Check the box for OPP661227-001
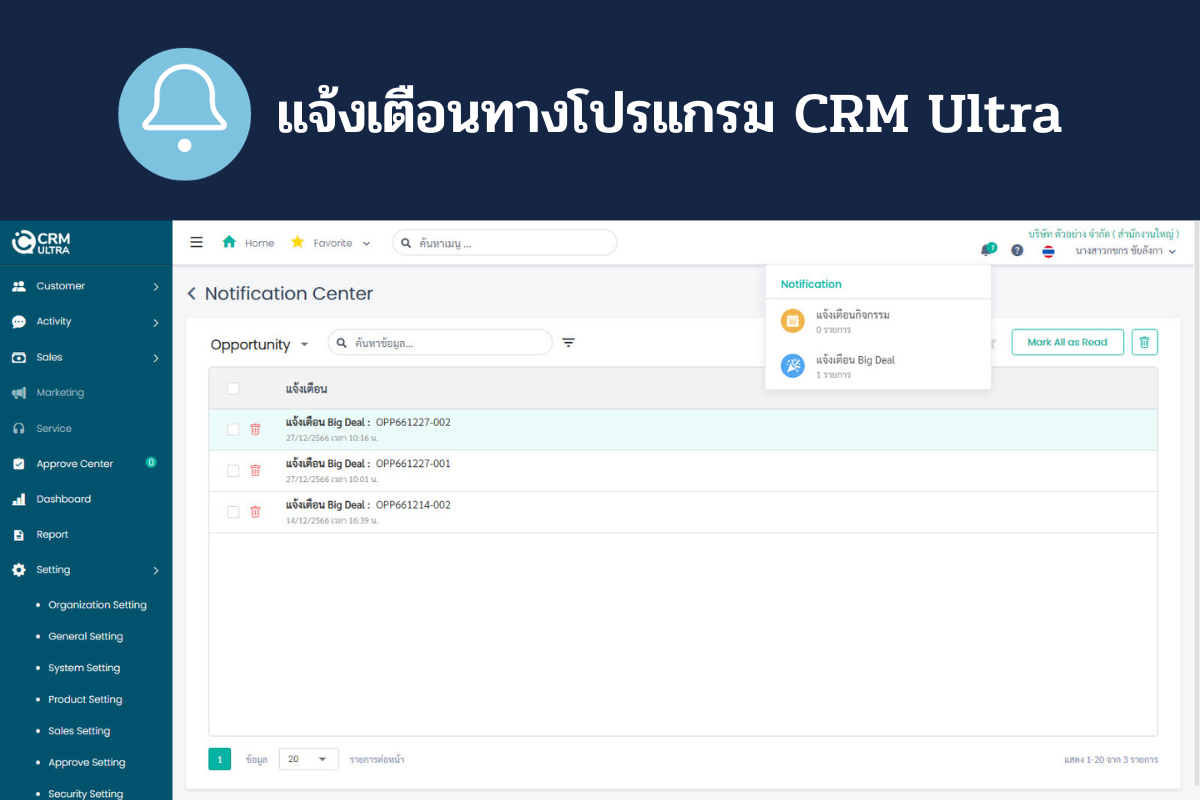Screen dimensions: 1200x800 (x=233, y=470)
